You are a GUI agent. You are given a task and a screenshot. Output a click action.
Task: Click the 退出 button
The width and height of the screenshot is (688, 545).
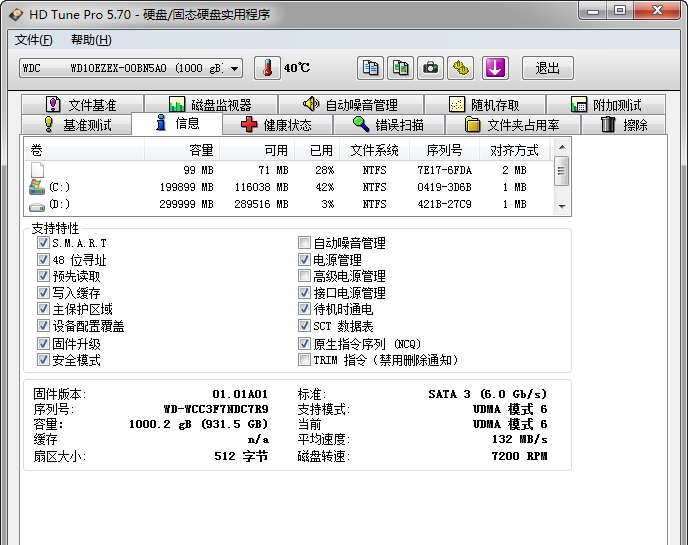pos(548,68)
